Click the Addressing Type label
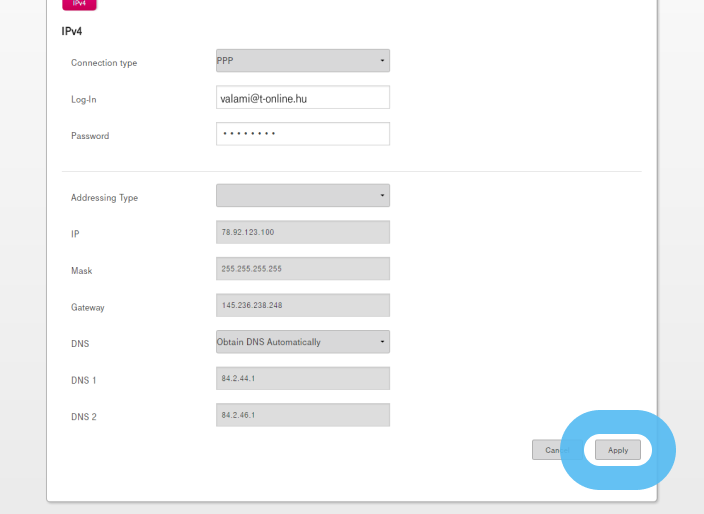The image size is (704, 514). coord(104,198)
